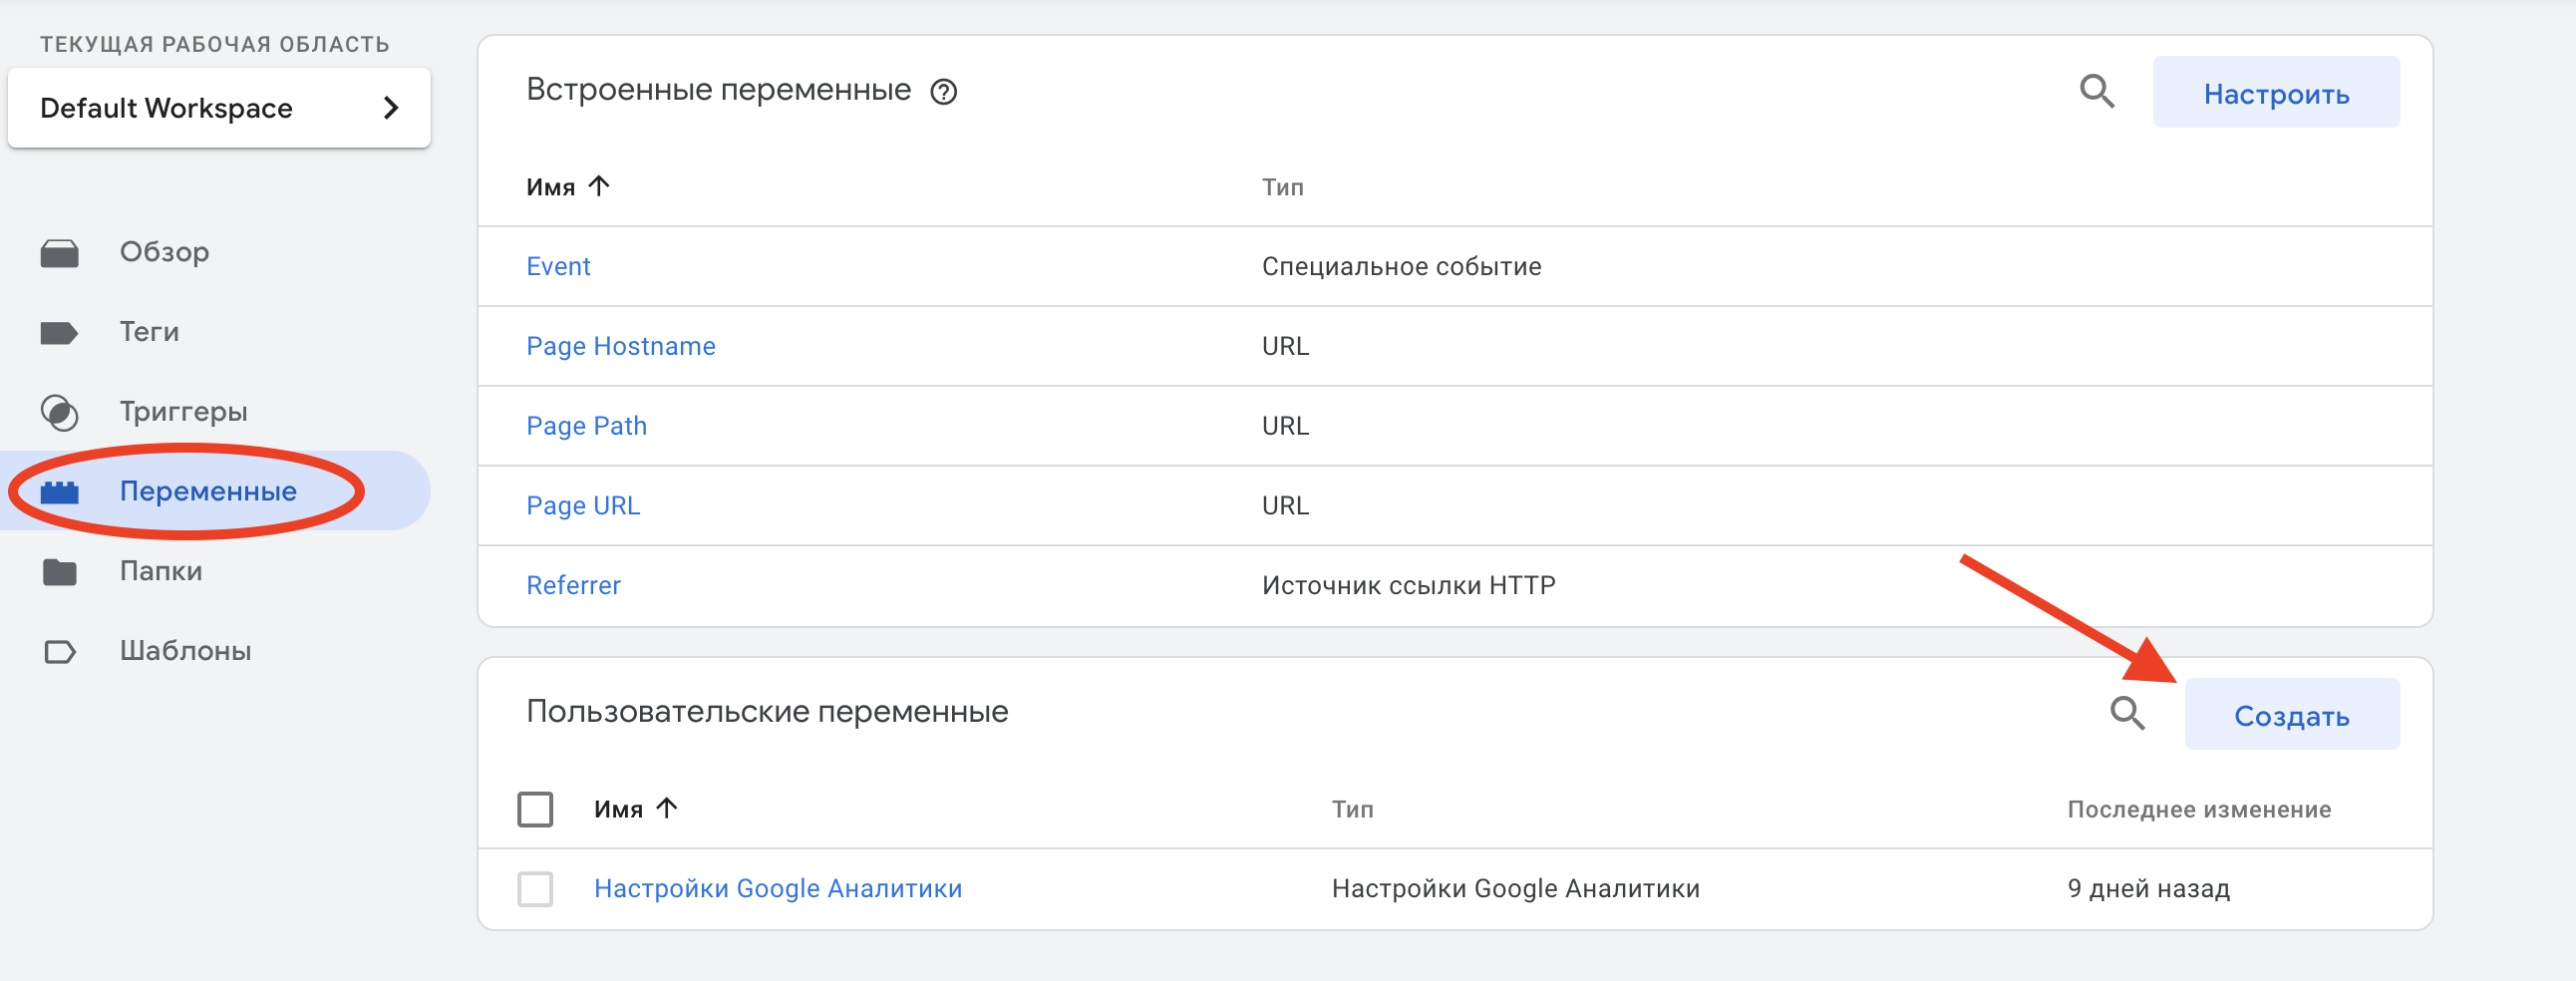Click URL type in Page Path row
2576x981 pixels.
(1285, 426)
